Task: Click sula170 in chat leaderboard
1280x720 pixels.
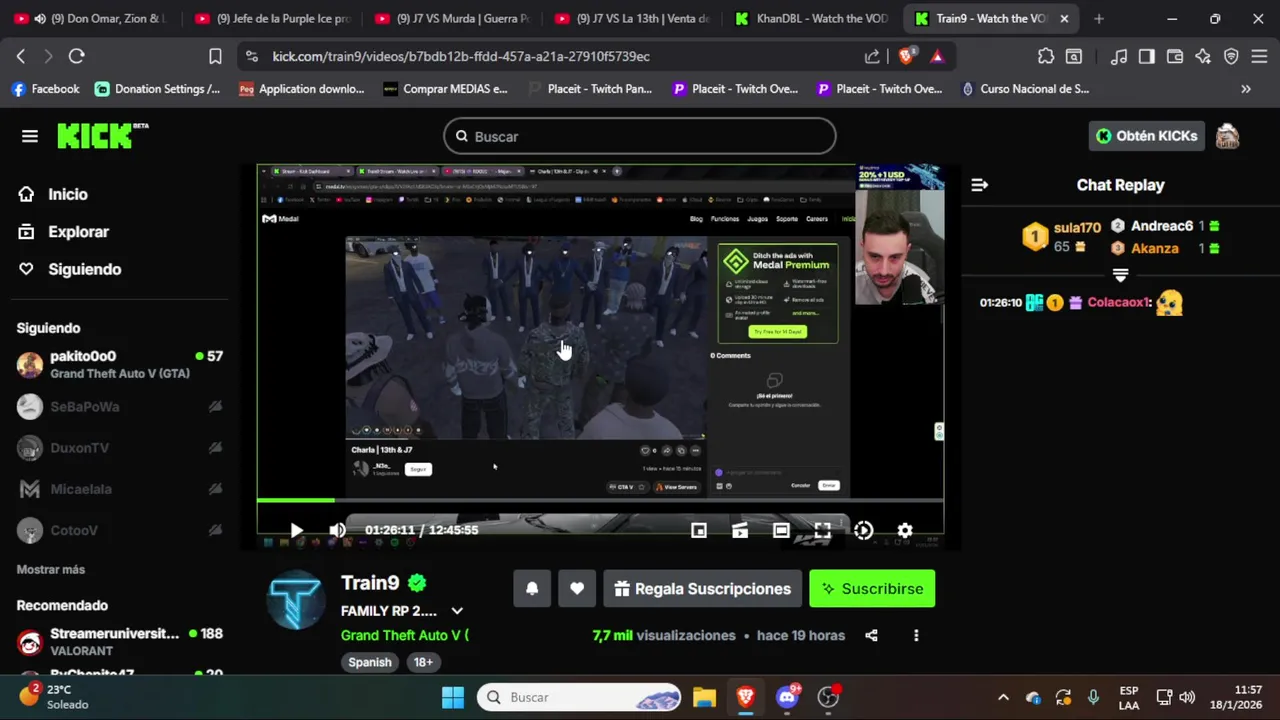Action: pos(1077,228)
